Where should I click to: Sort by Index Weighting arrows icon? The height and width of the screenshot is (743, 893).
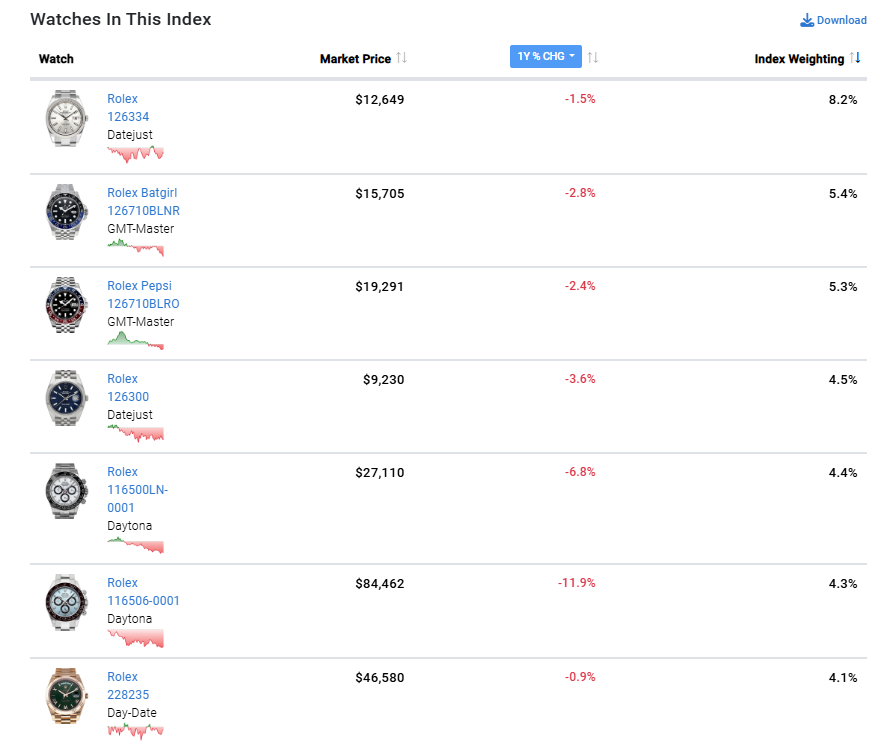855,58
